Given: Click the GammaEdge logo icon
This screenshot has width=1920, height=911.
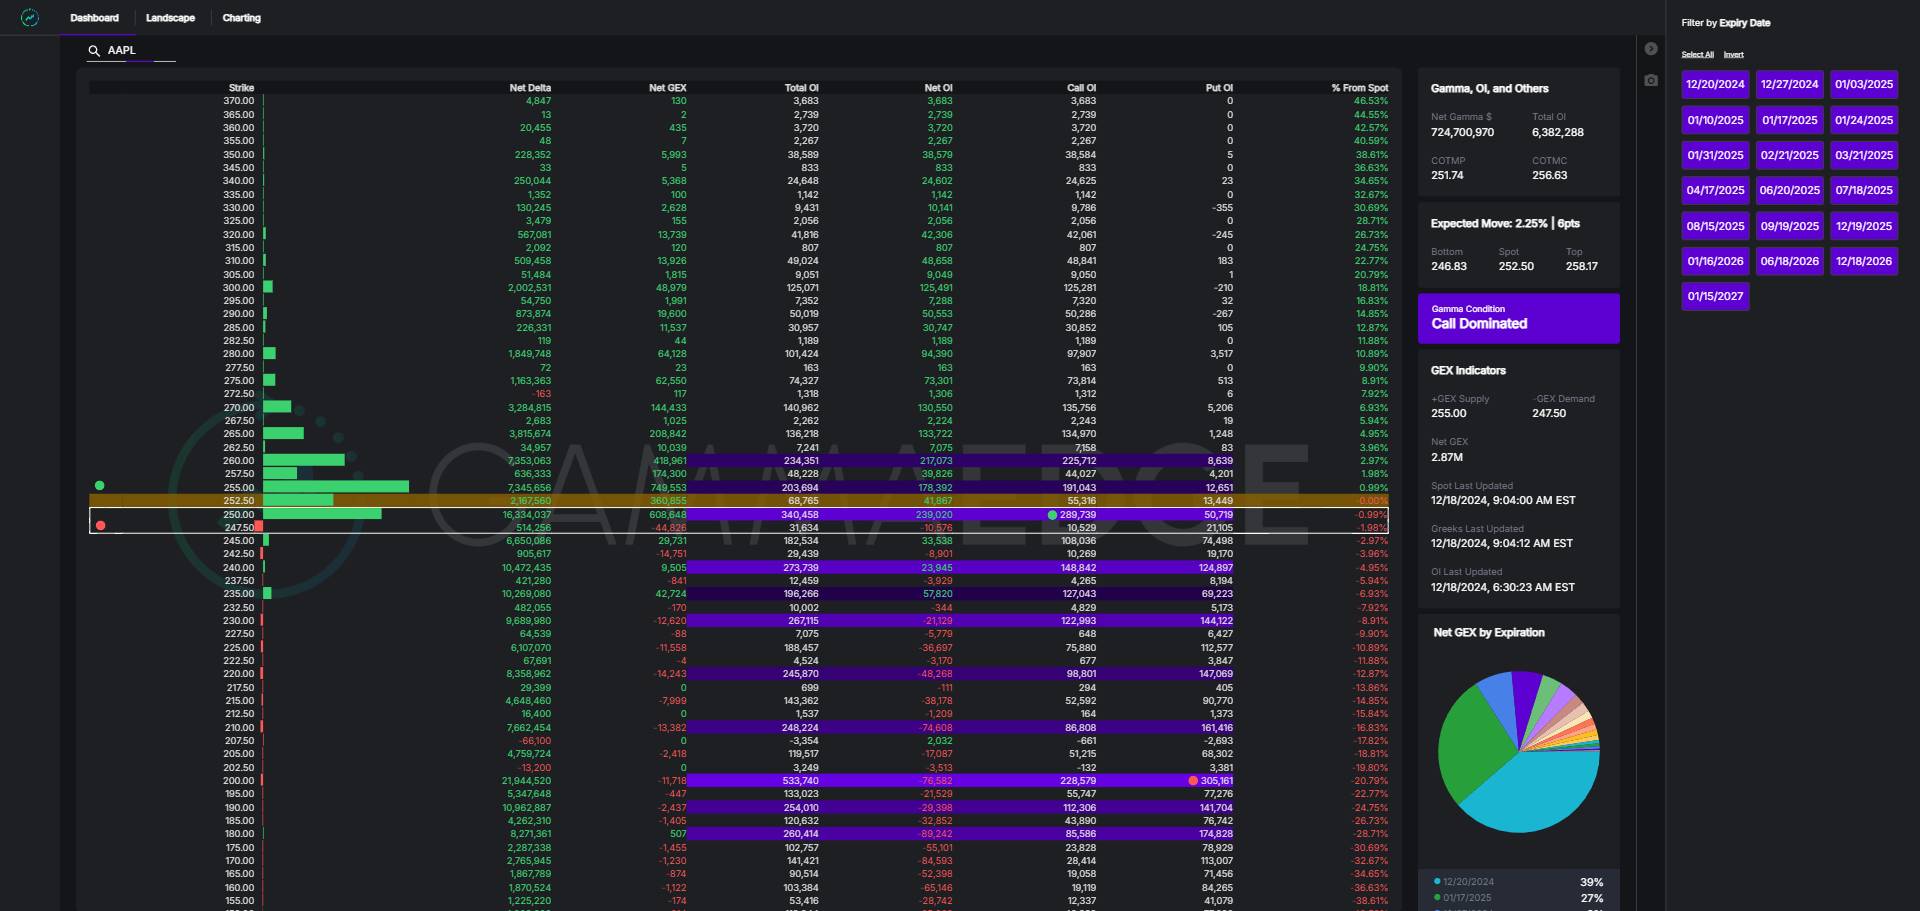Looking at the screenshot, I should pos(30,18).
